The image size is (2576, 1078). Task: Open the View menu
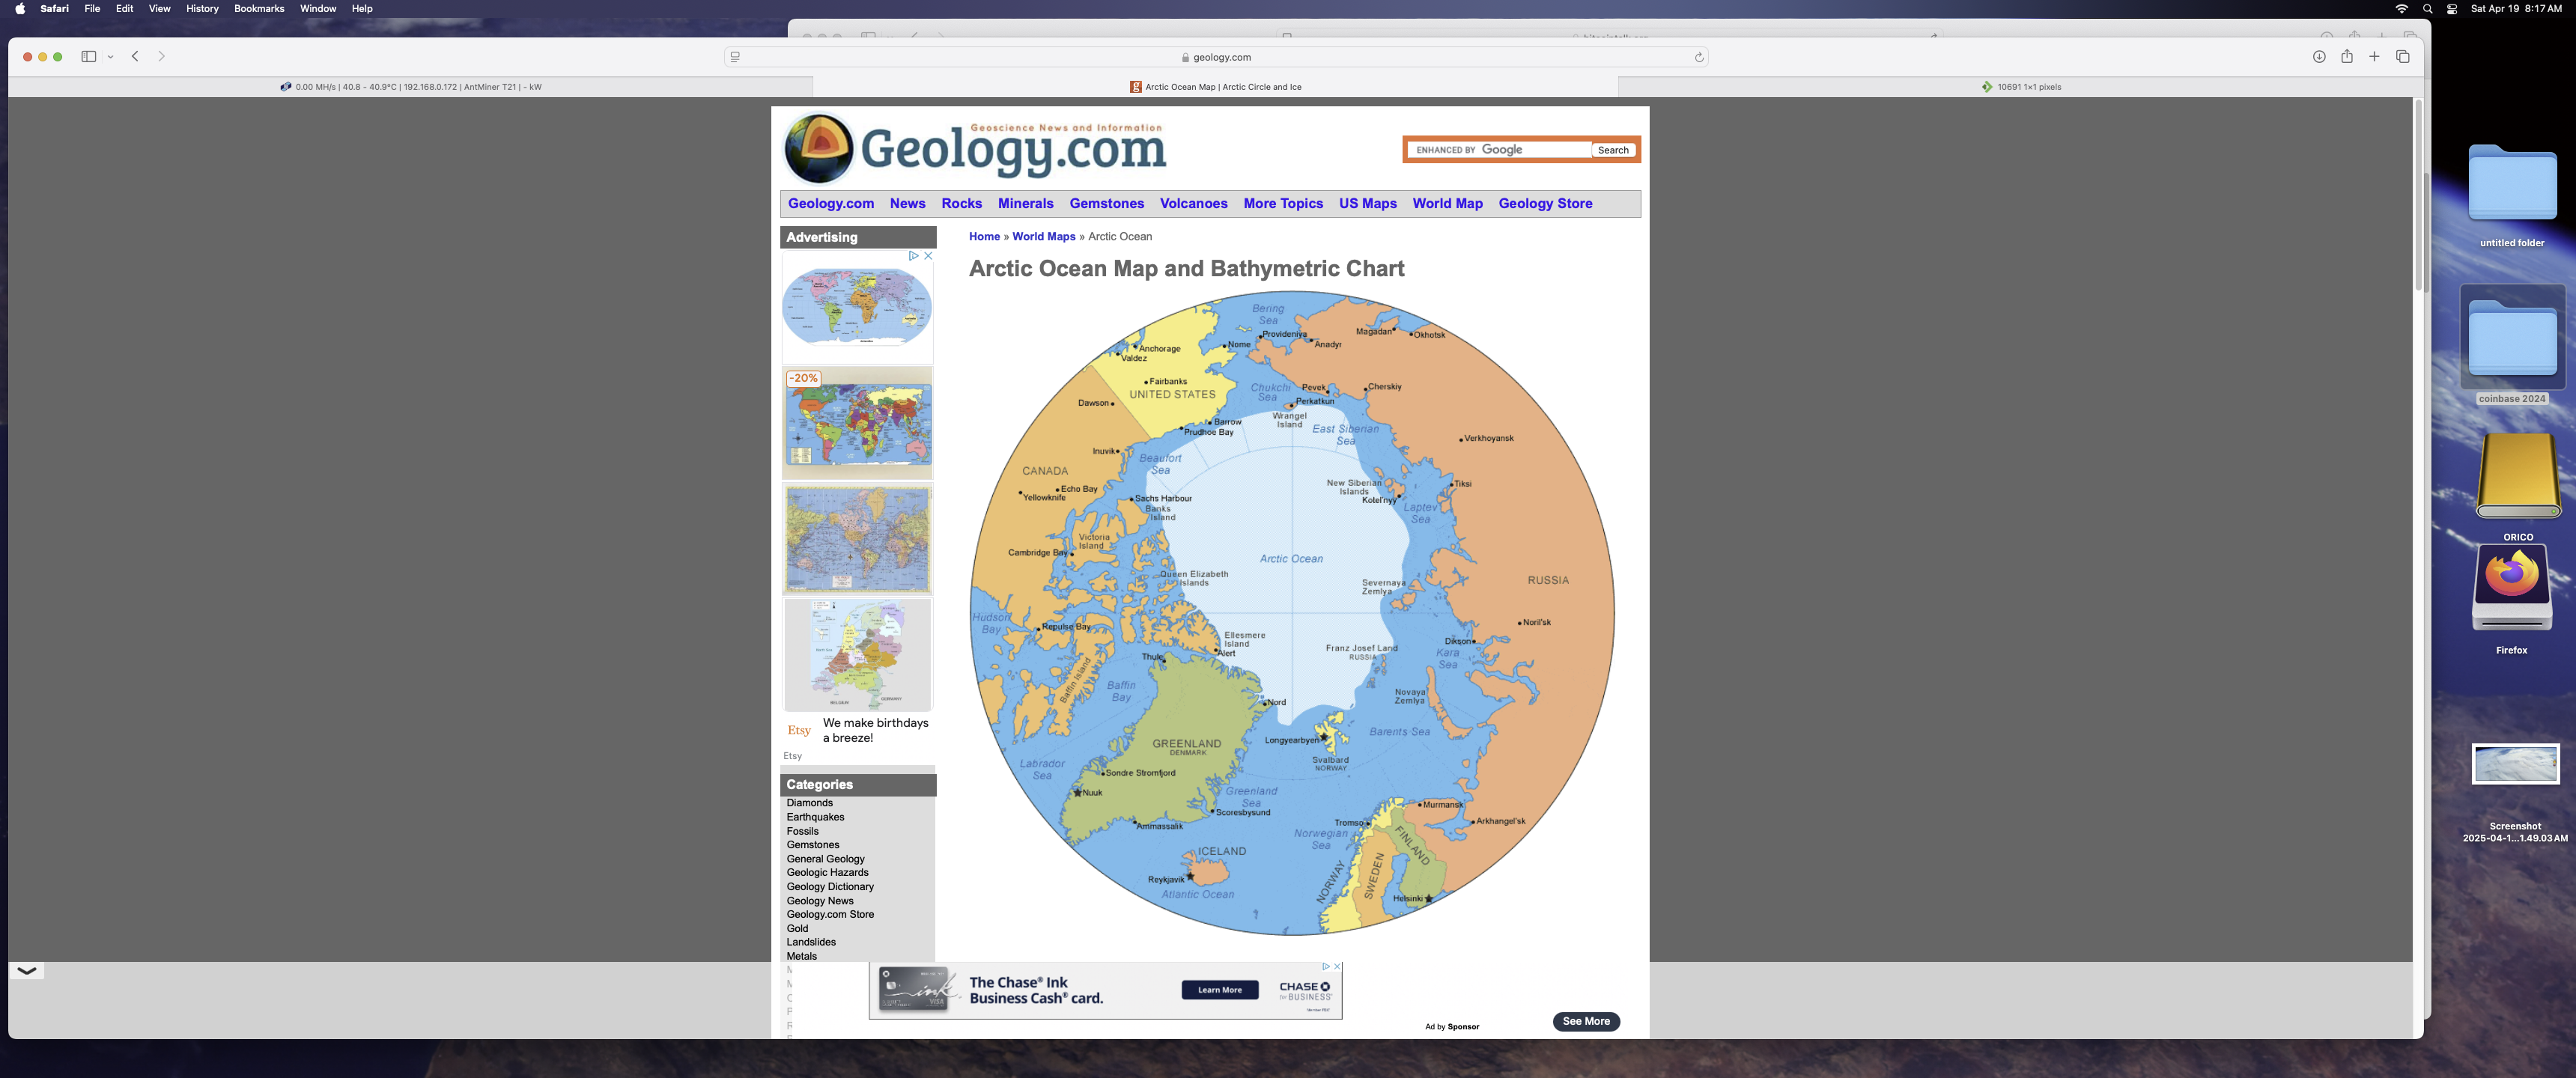point(159,8)
